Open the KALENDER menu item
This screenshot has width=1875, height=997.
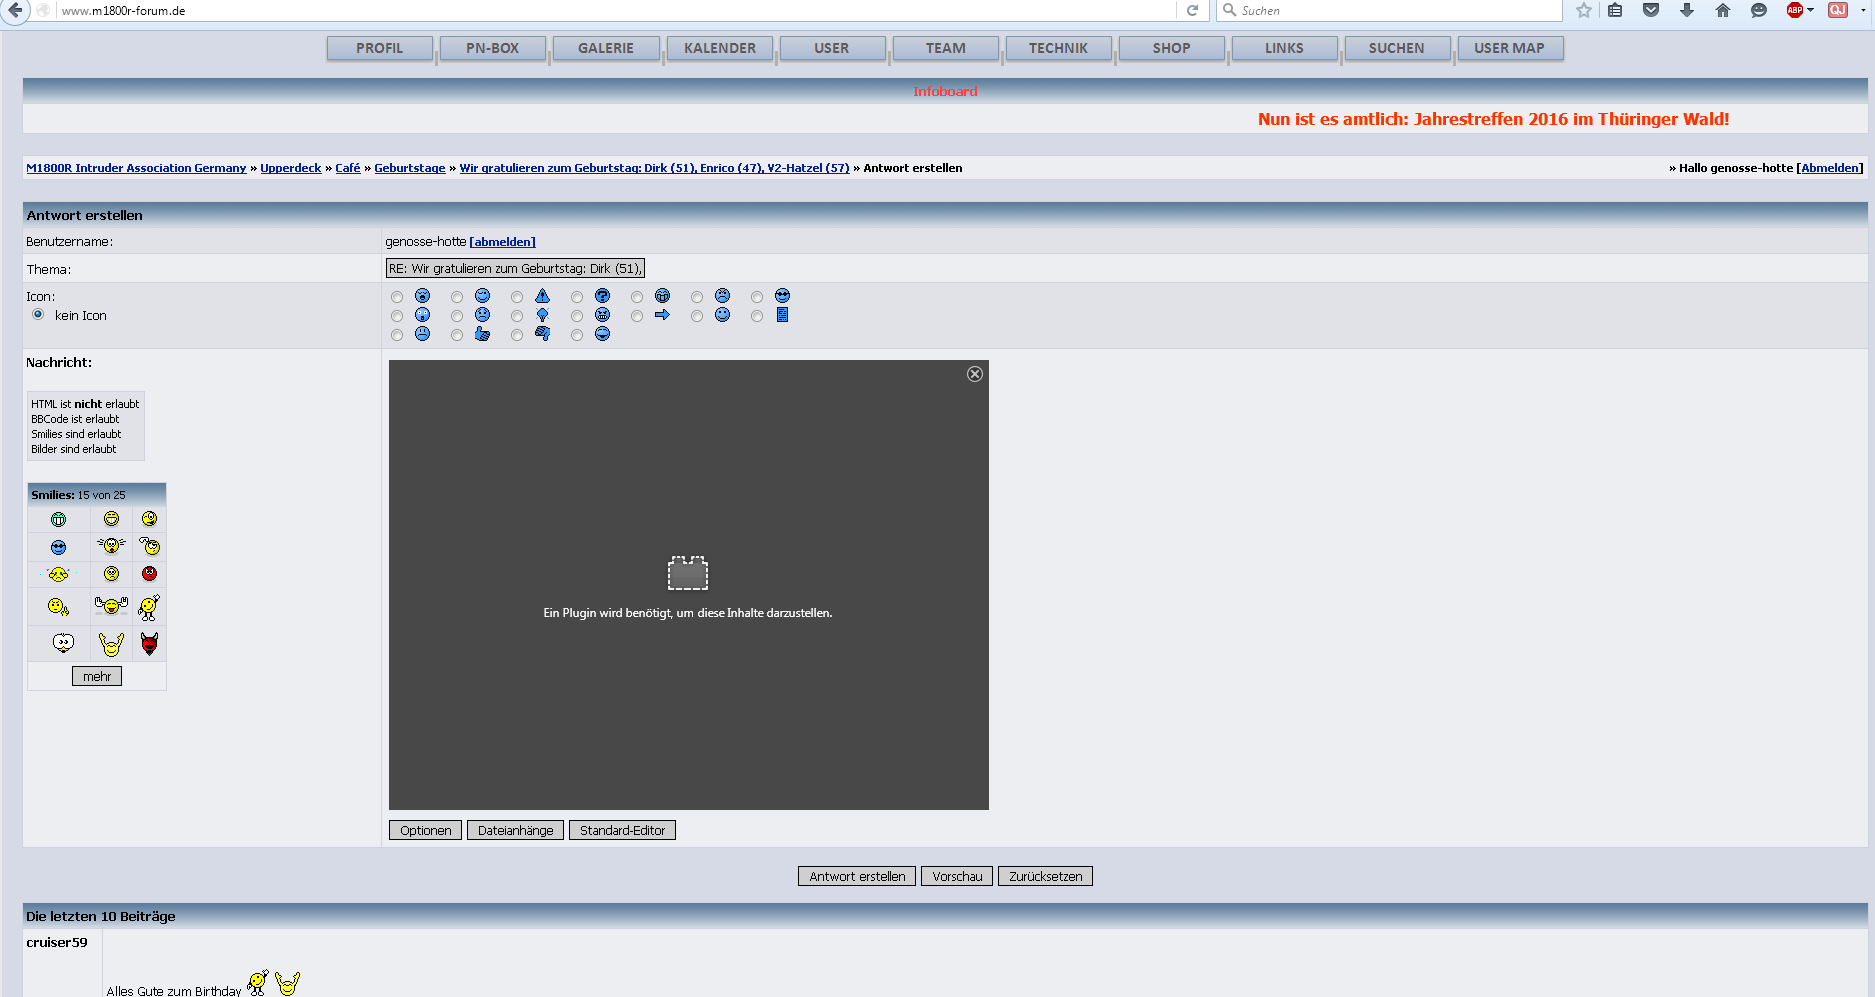(x=720, y=48)
